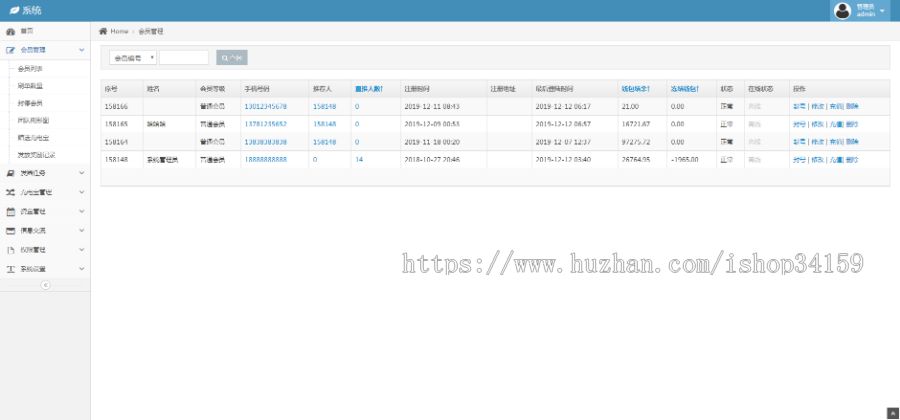Select 发放奖励记录 in the sidebar submenu
The height and width of the screenshot is (420, 900).
point(36,155)
